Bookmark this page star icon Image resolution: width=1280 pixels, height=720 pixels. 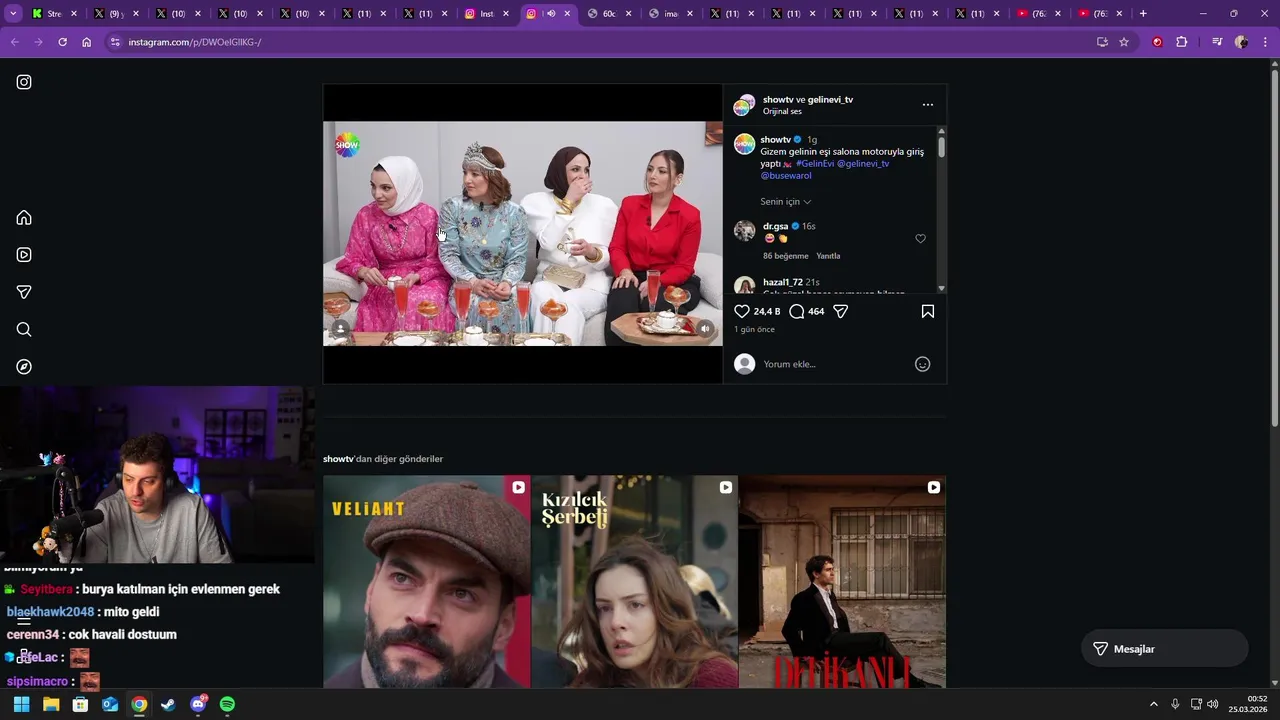(1124, 42)
